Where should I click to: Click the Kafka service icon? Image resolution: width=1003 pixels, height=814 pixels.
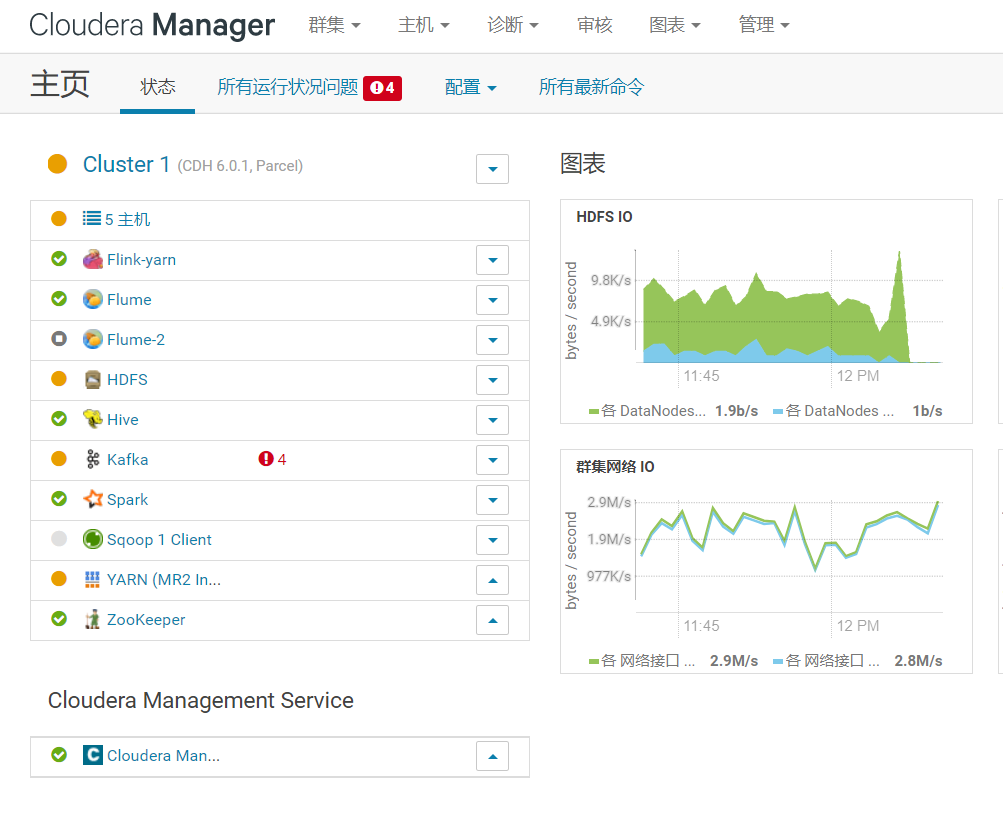pos(93,459)
